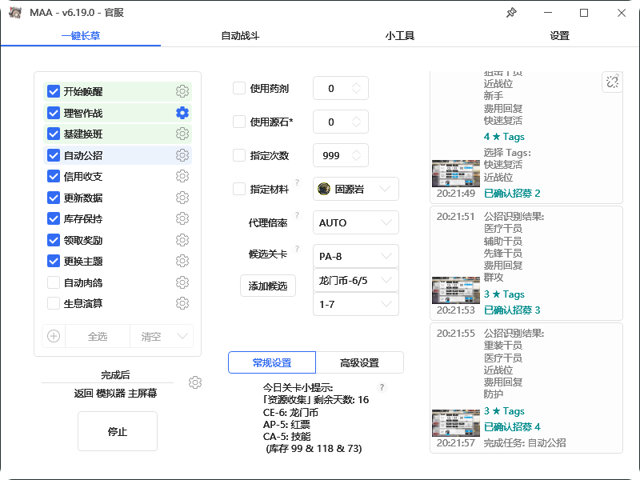Click the 使用药剂 count stepper arrows
Screen dimensions: 640x480
click(356, 88)
